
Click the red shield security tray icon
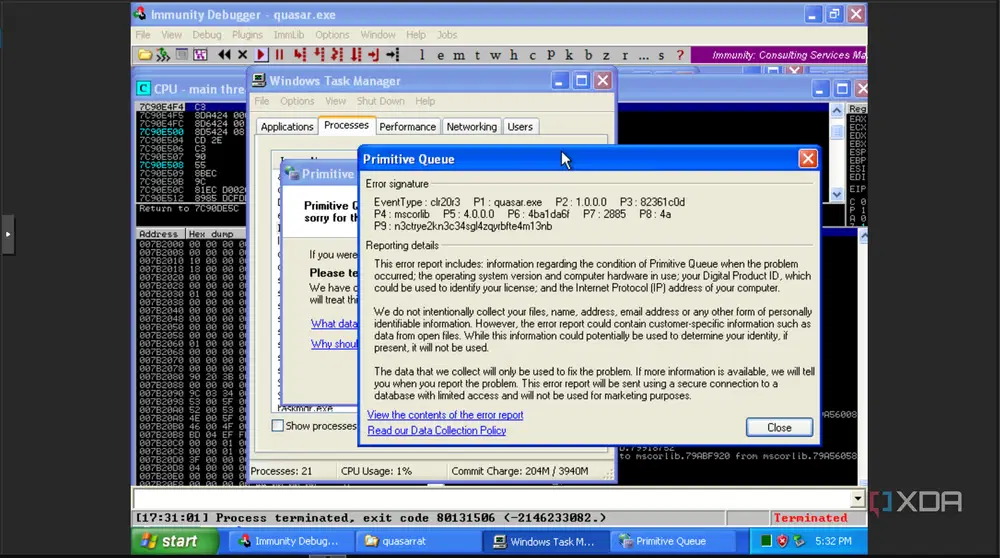point(783,541)
